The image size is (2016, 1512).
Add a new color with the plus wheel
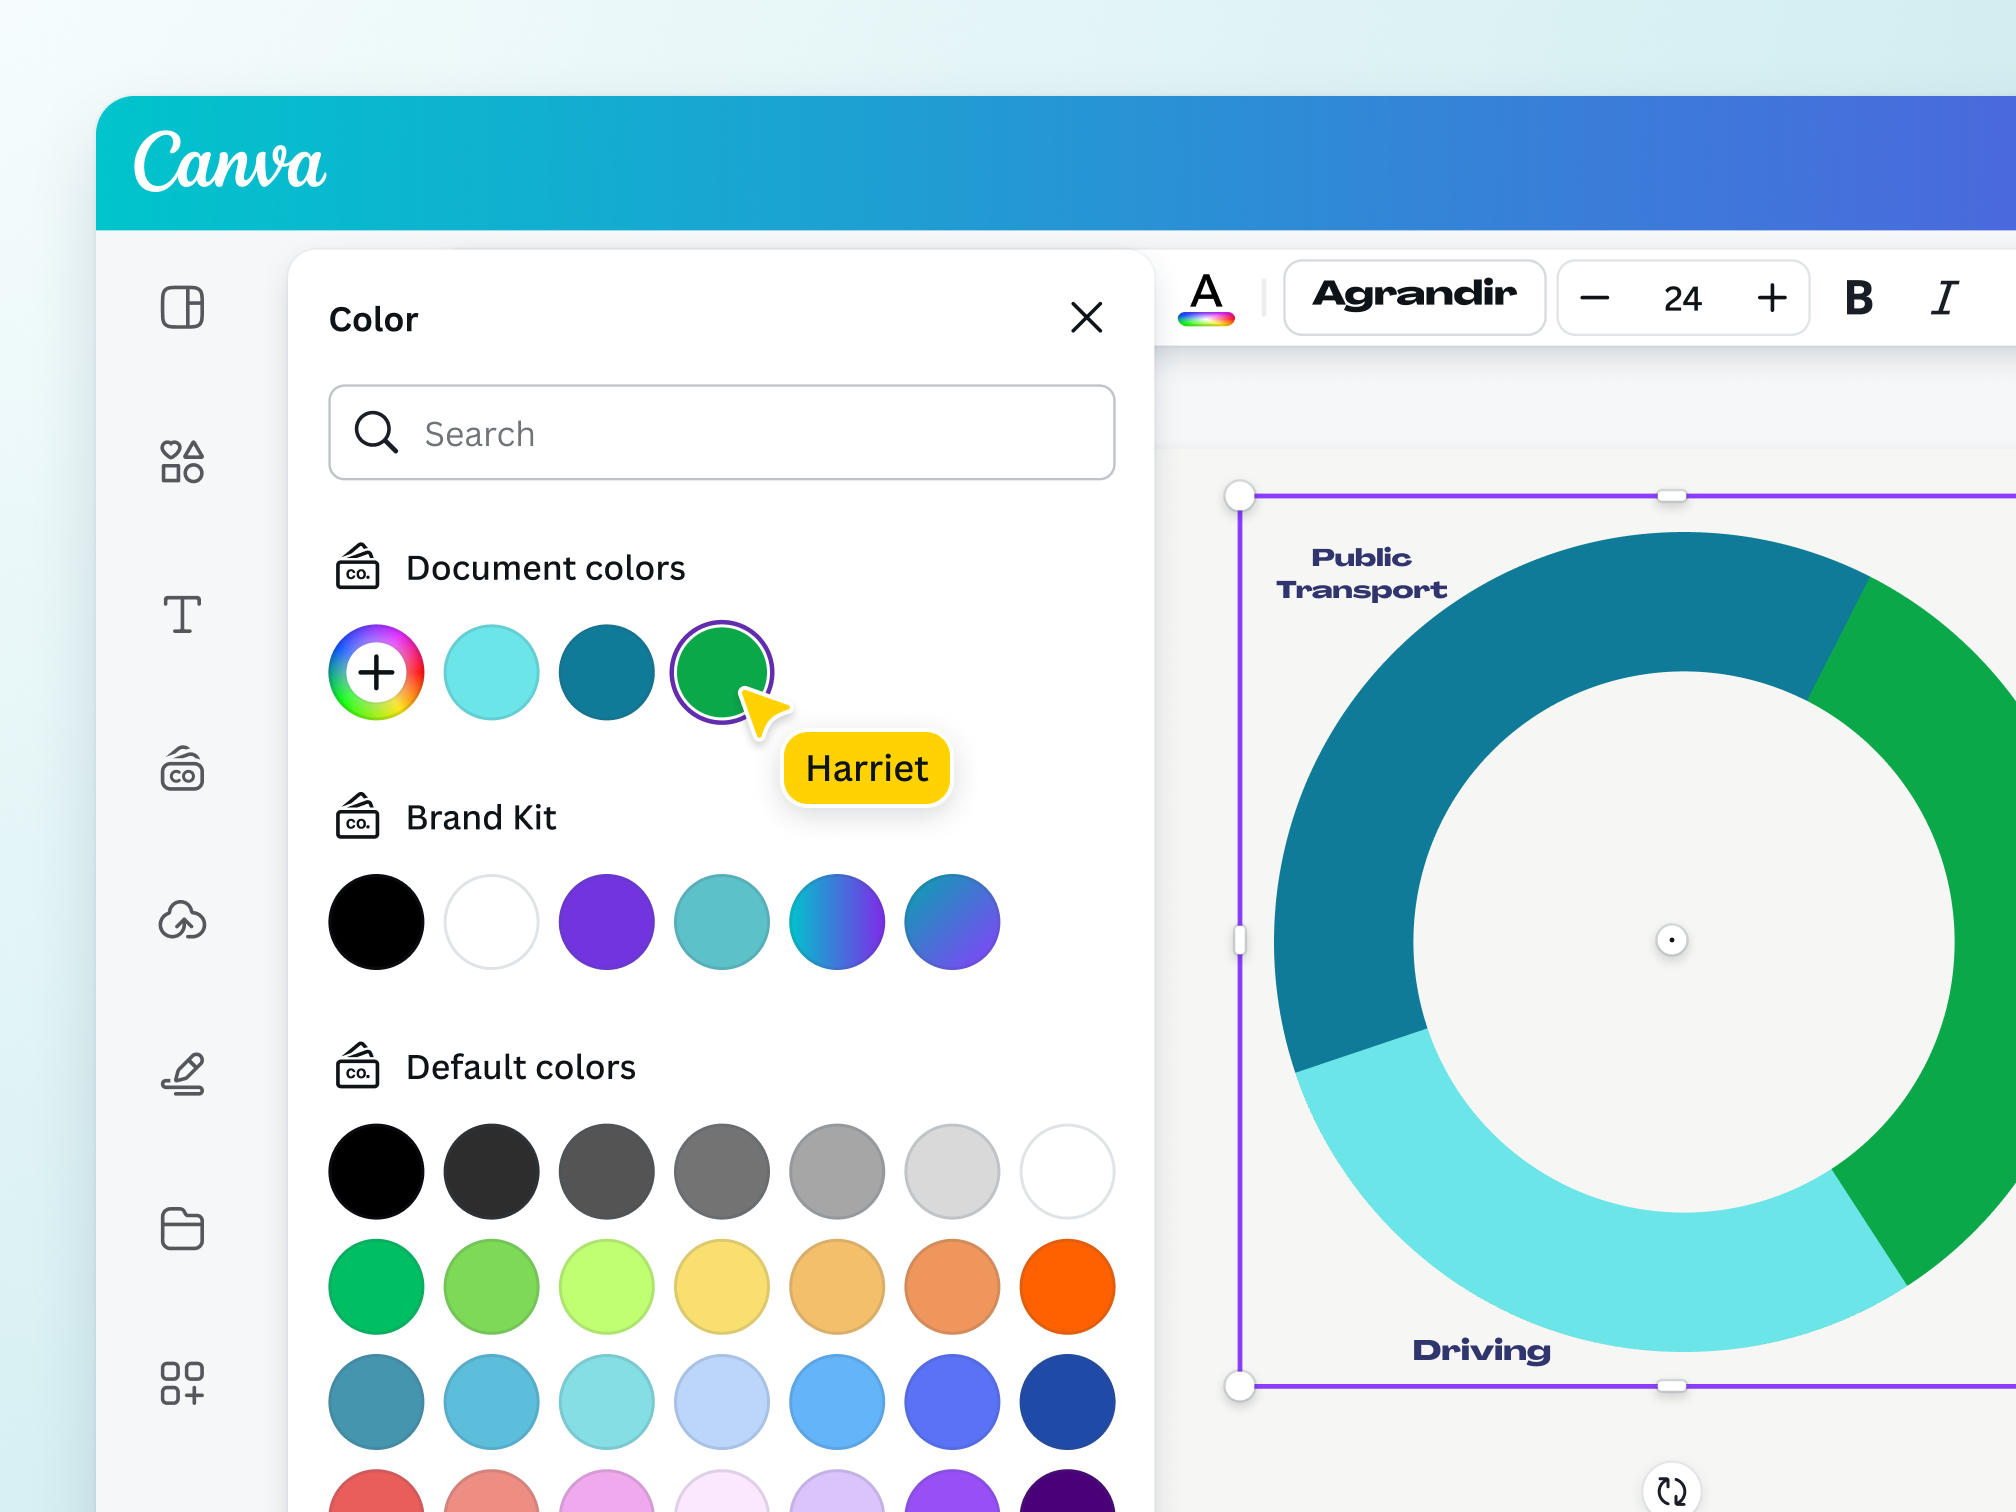[x=376, y=672]
